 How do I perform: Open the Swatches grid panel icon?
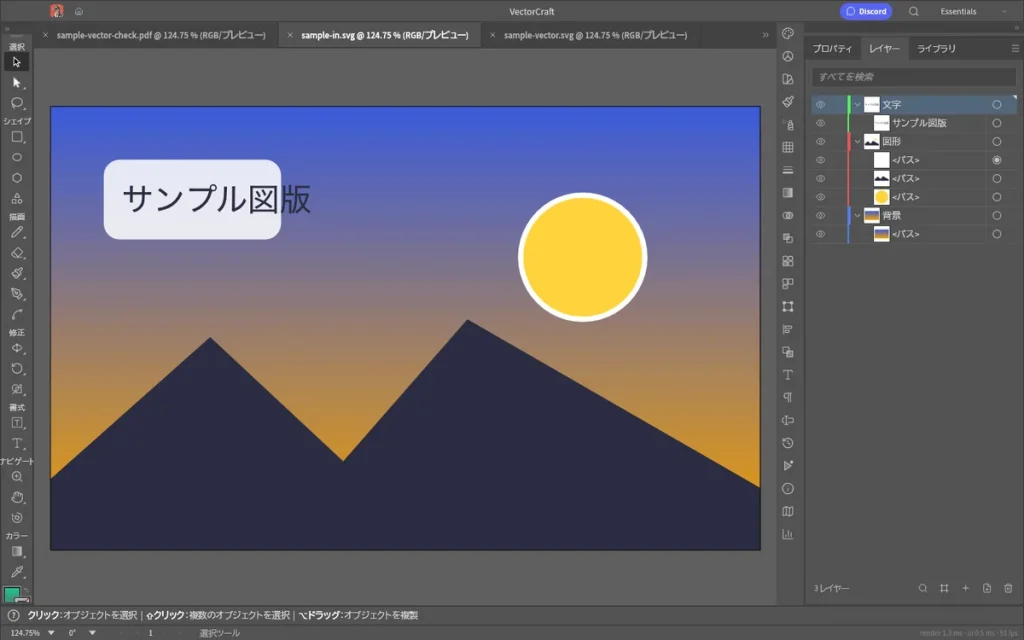[x=788, y=148]
